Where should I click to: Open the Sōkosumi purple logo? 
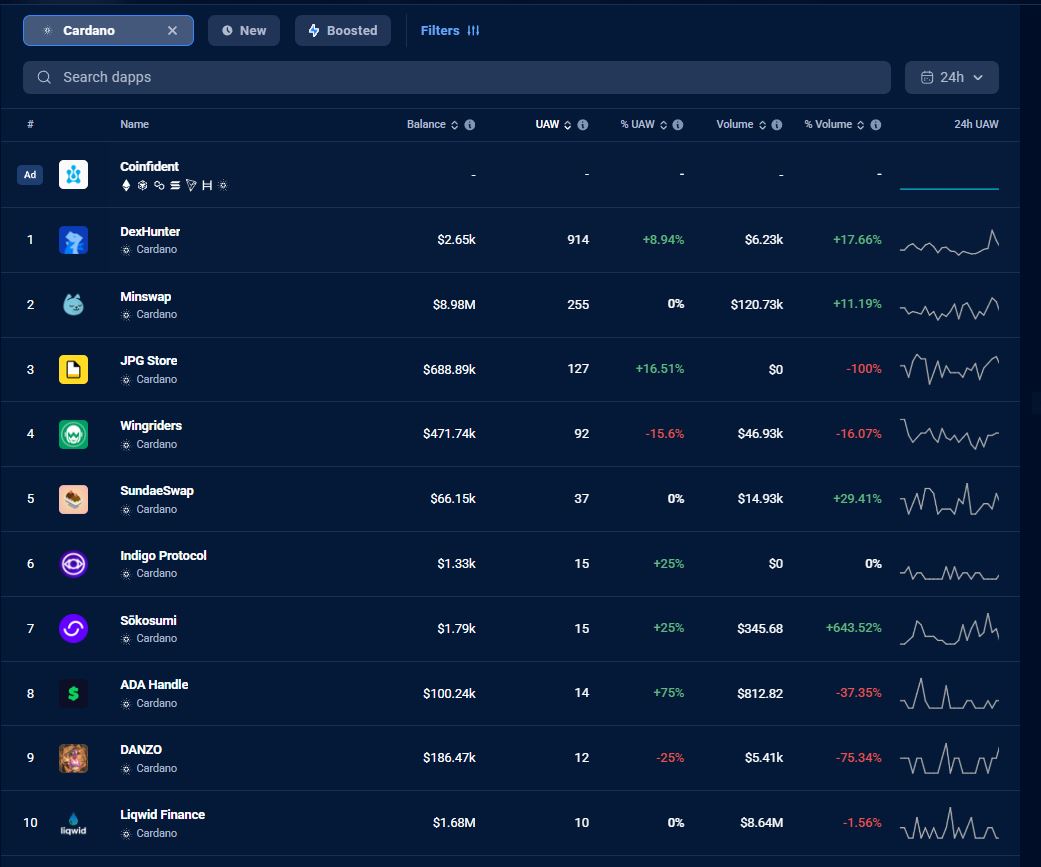(x=73, y=629)
